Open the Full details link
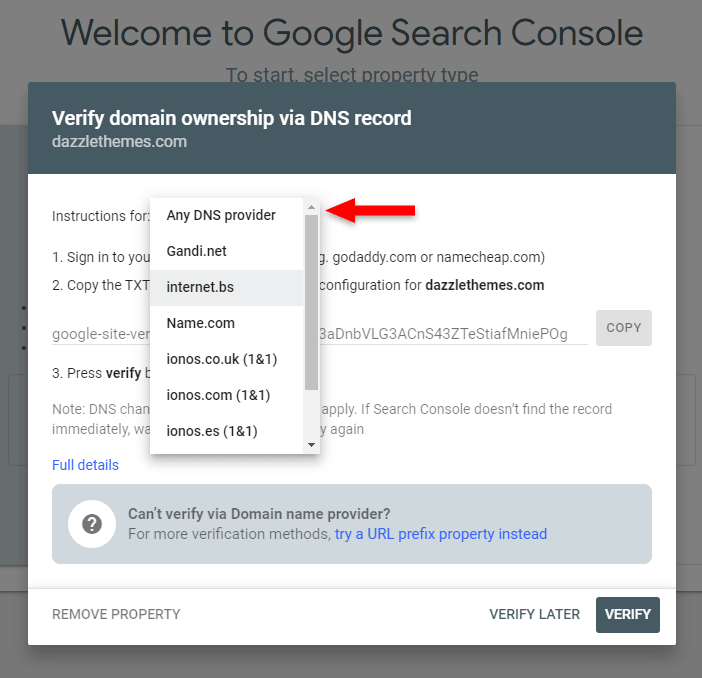The height and width of the screenshot is (678, 702). pos(86,465)
